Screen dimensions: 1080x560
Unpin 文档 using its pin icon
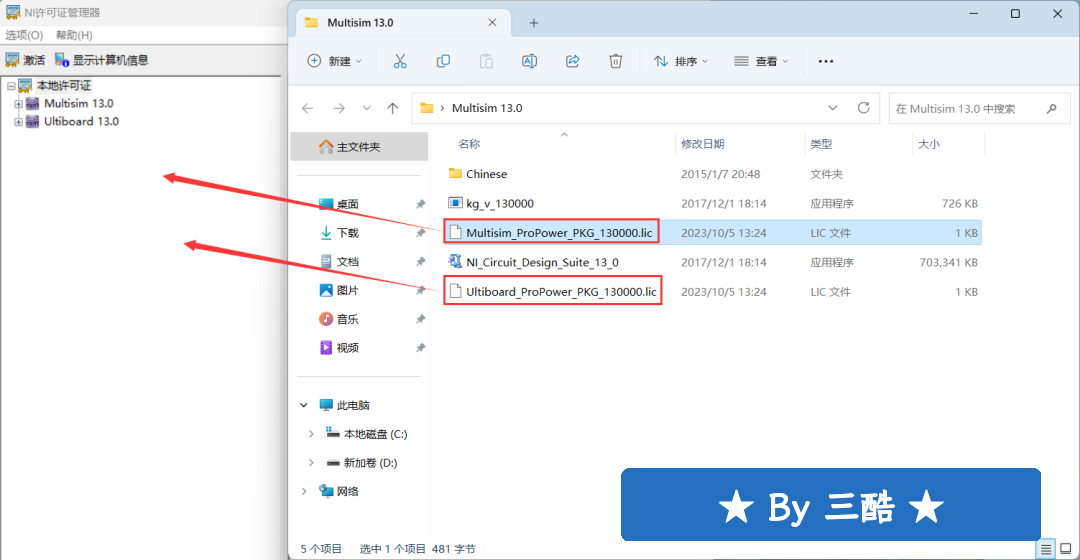[x=420, y=262]
